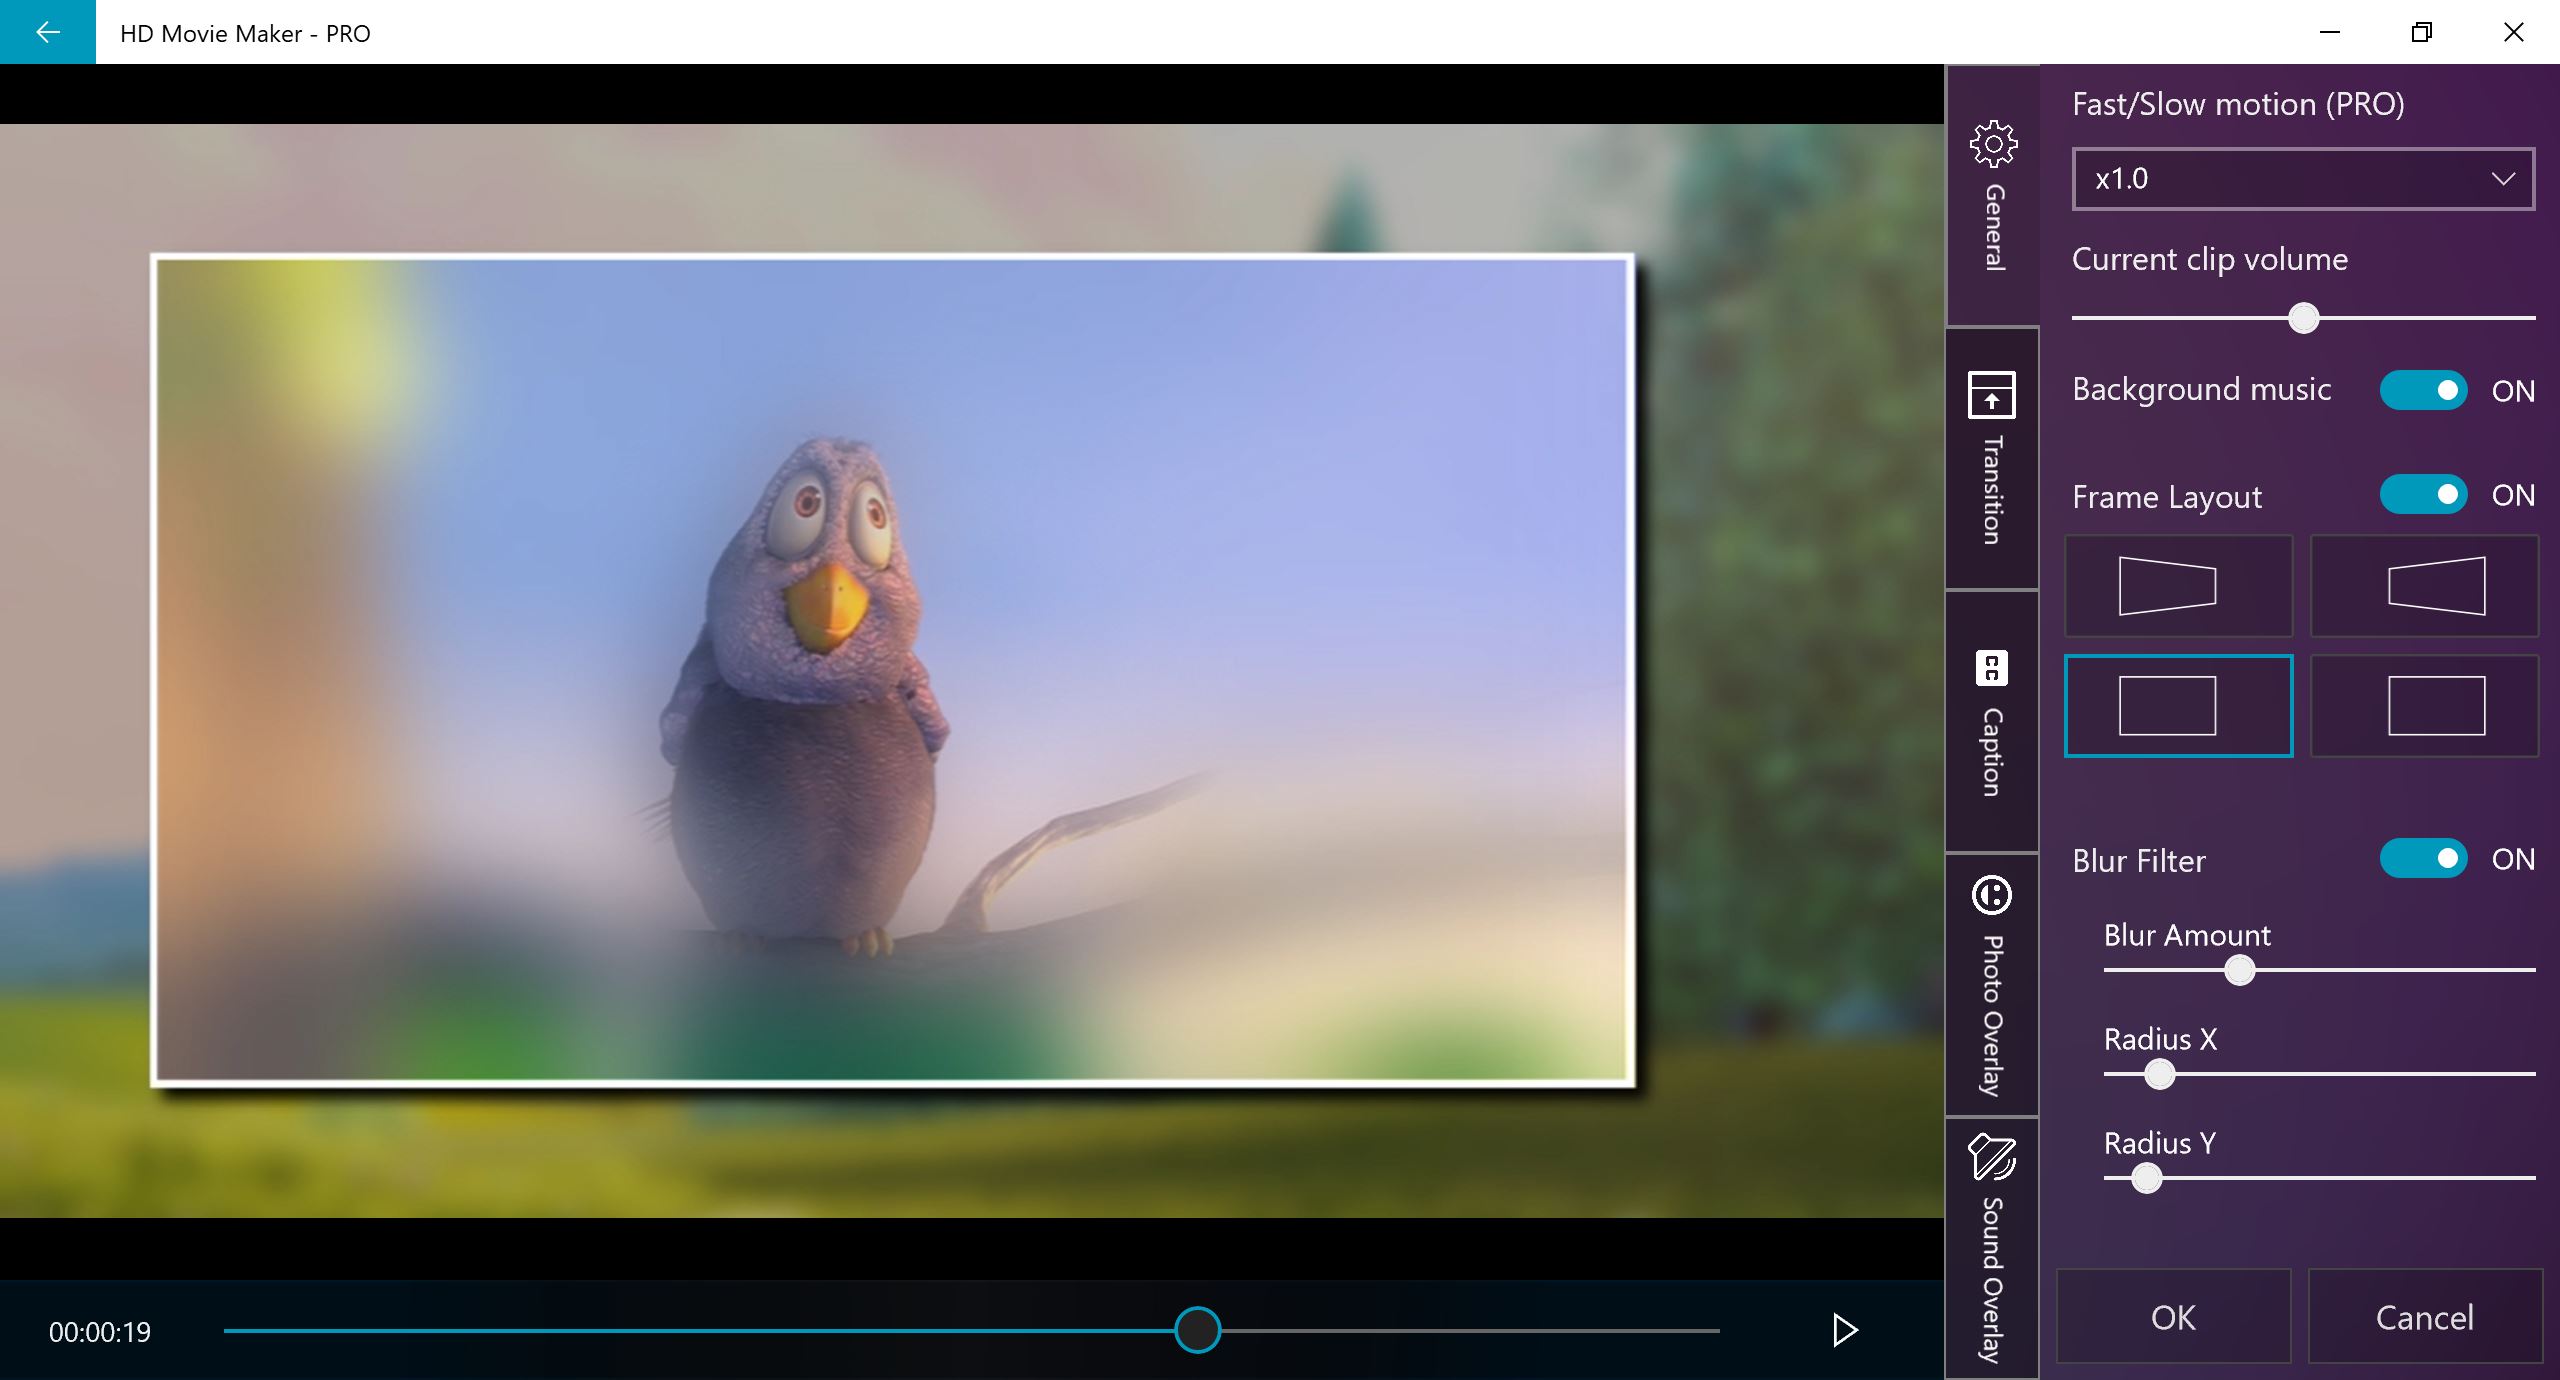Click the Blur Amount slider
2560x1380 pixels.
2319,970
